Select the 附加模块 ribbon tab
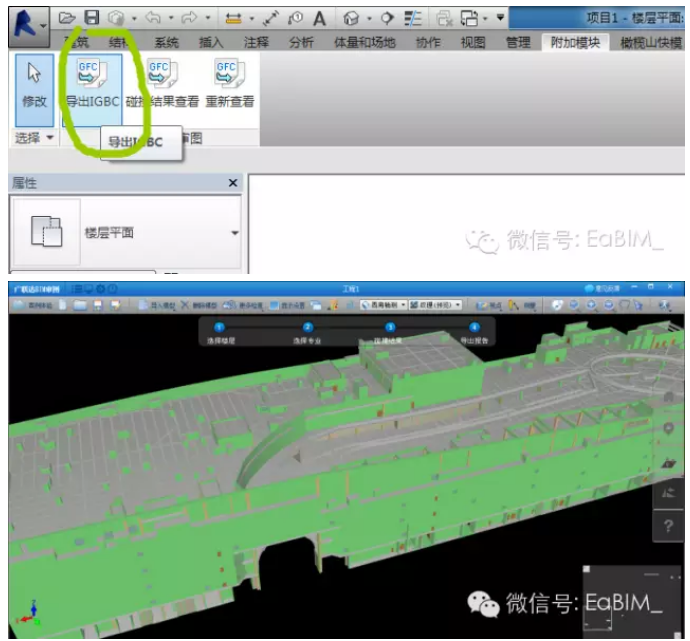 click(576, 43)
